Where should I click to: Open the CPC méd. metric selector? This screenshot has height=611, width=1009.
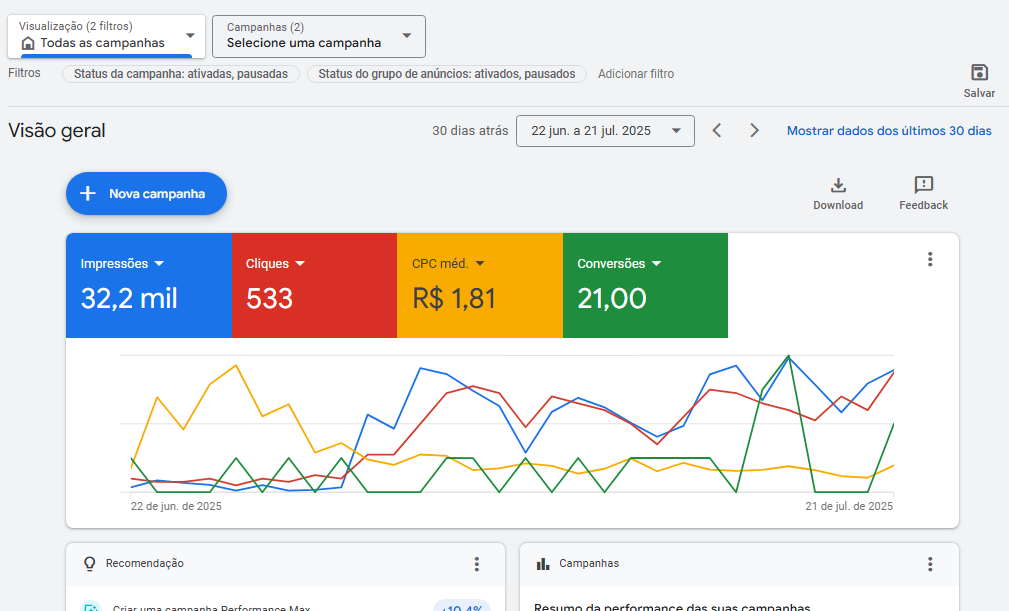480,264
